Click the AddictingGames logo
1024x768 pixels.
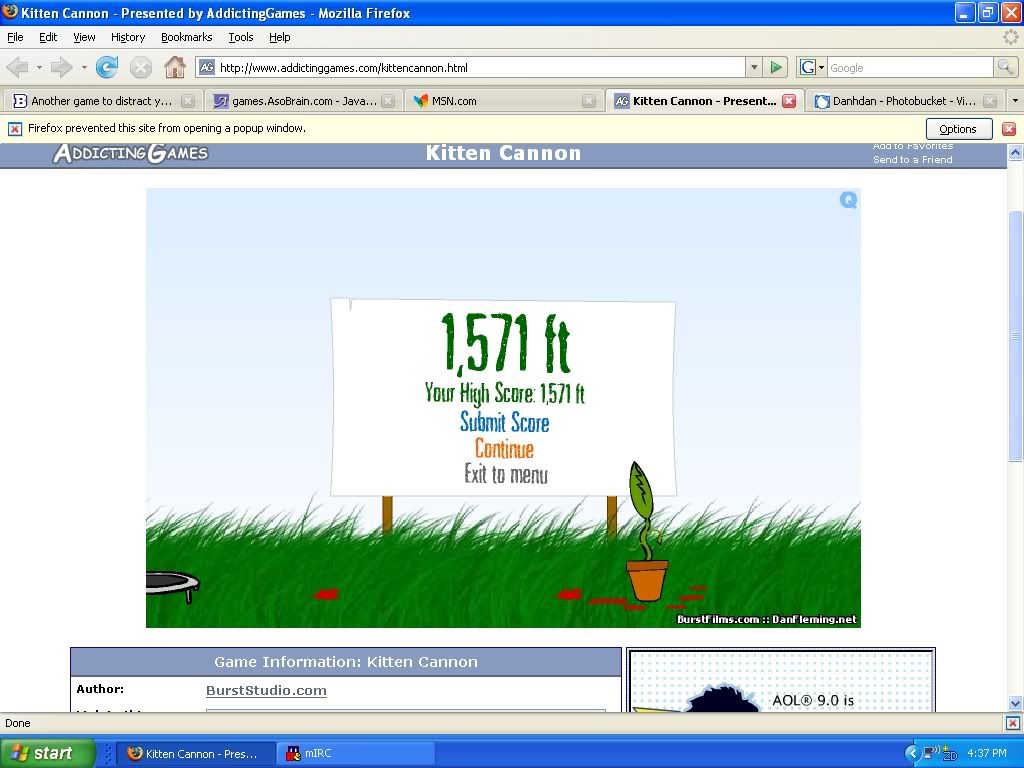pos(131,153)
